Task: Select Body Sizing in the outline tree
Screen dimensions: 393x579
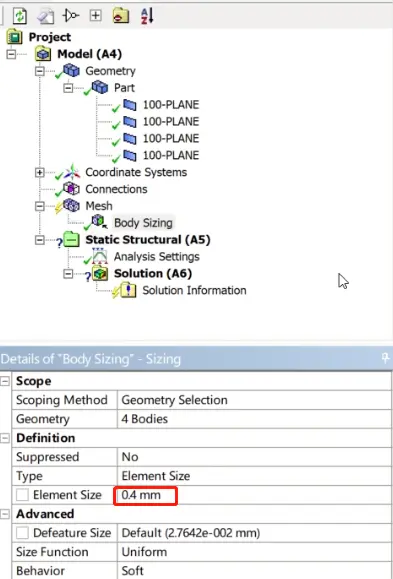Action: click(143, 223)
